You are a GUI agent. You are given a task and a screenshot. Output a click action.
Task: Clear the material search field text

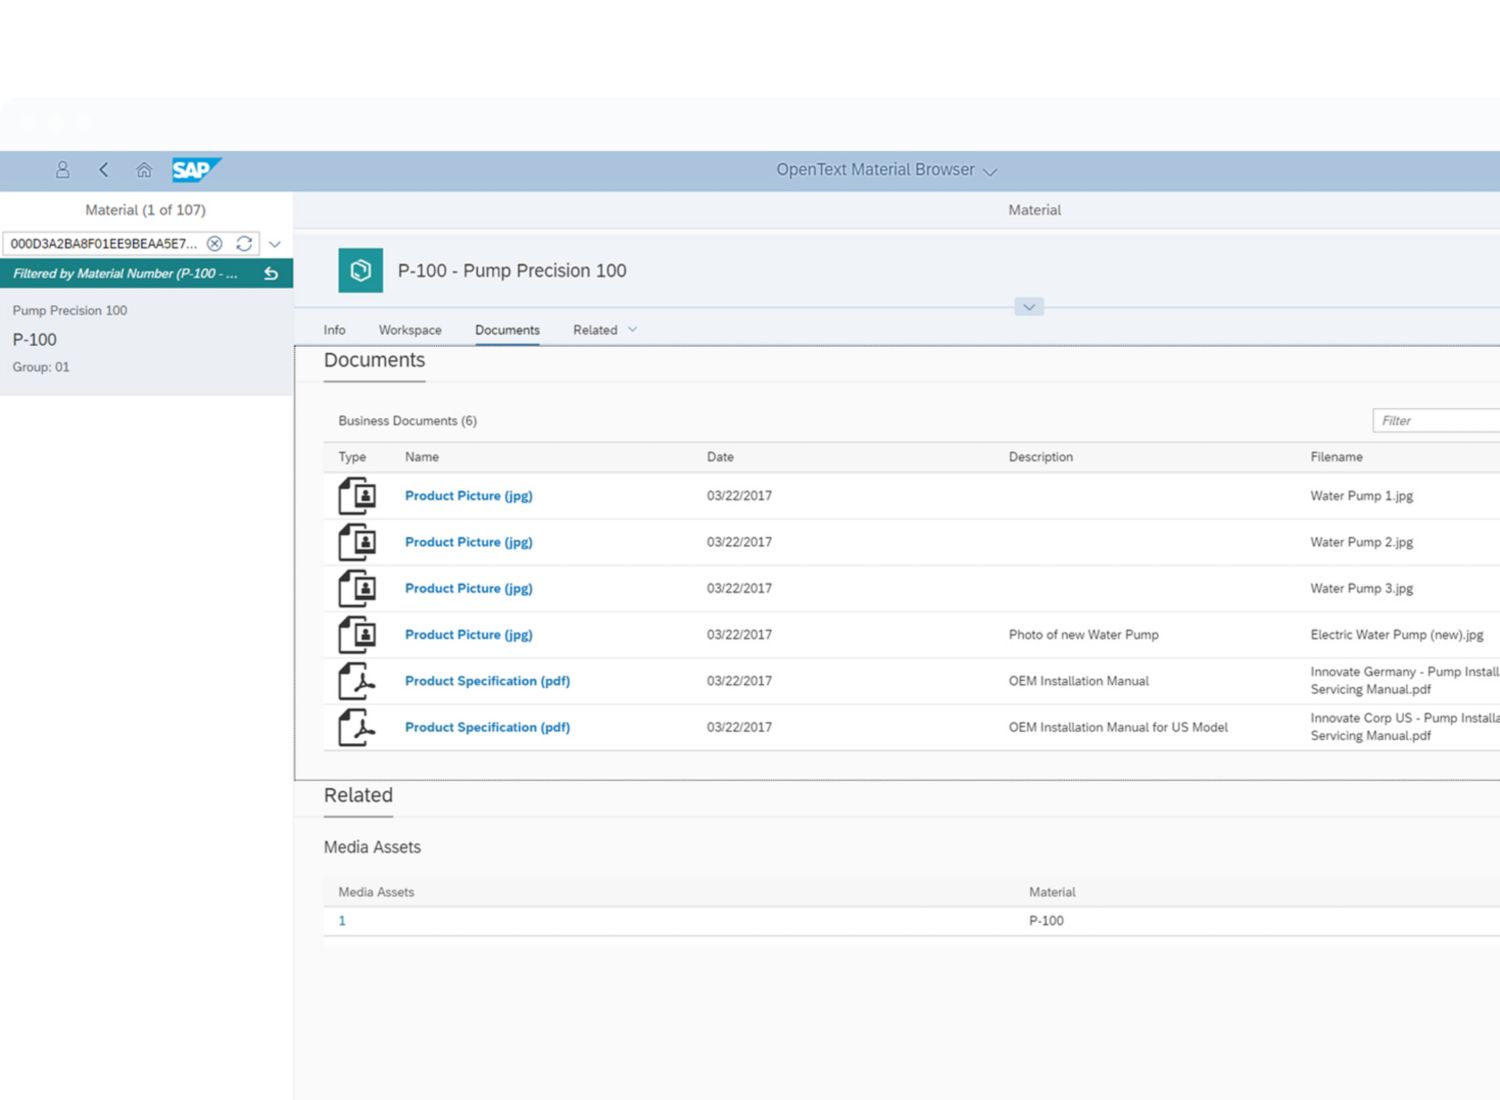click(214, 244)
